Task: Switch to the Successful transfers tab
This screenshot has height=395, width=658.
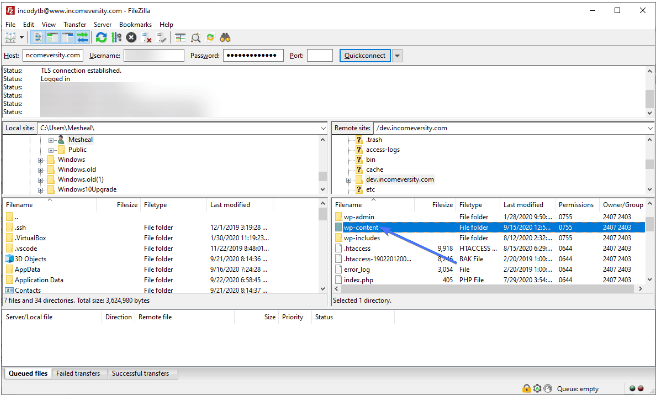Action: click(140, 373)
